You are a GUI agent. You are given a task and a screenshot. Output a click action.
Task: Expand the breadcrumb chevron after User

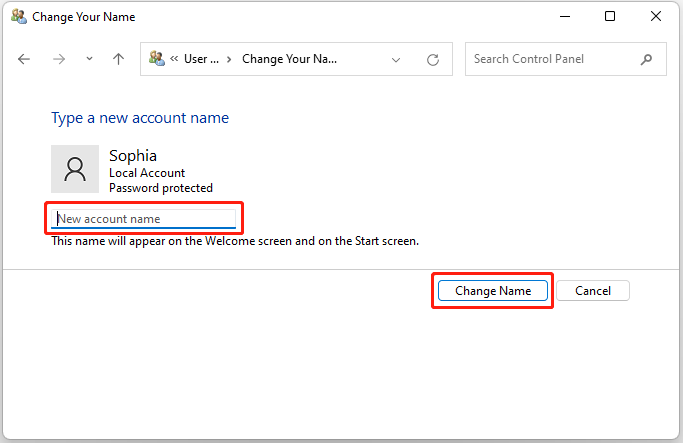click(229, 59)
